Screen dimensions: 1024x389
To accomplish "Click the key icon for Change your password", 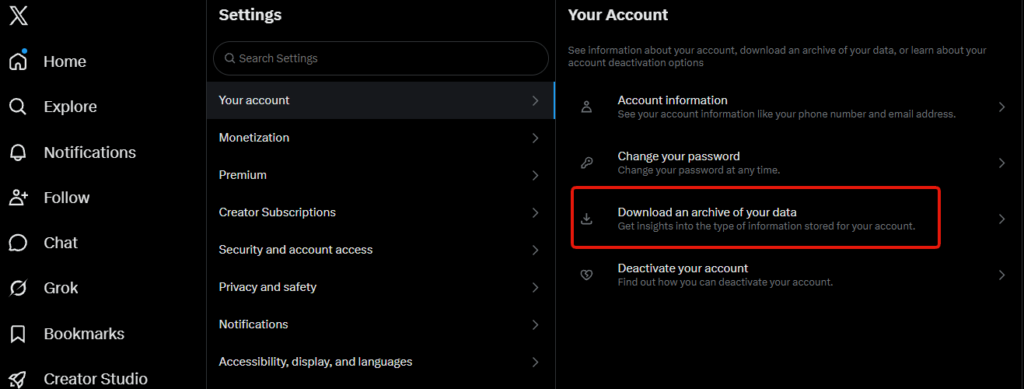I will click(586, 163).
